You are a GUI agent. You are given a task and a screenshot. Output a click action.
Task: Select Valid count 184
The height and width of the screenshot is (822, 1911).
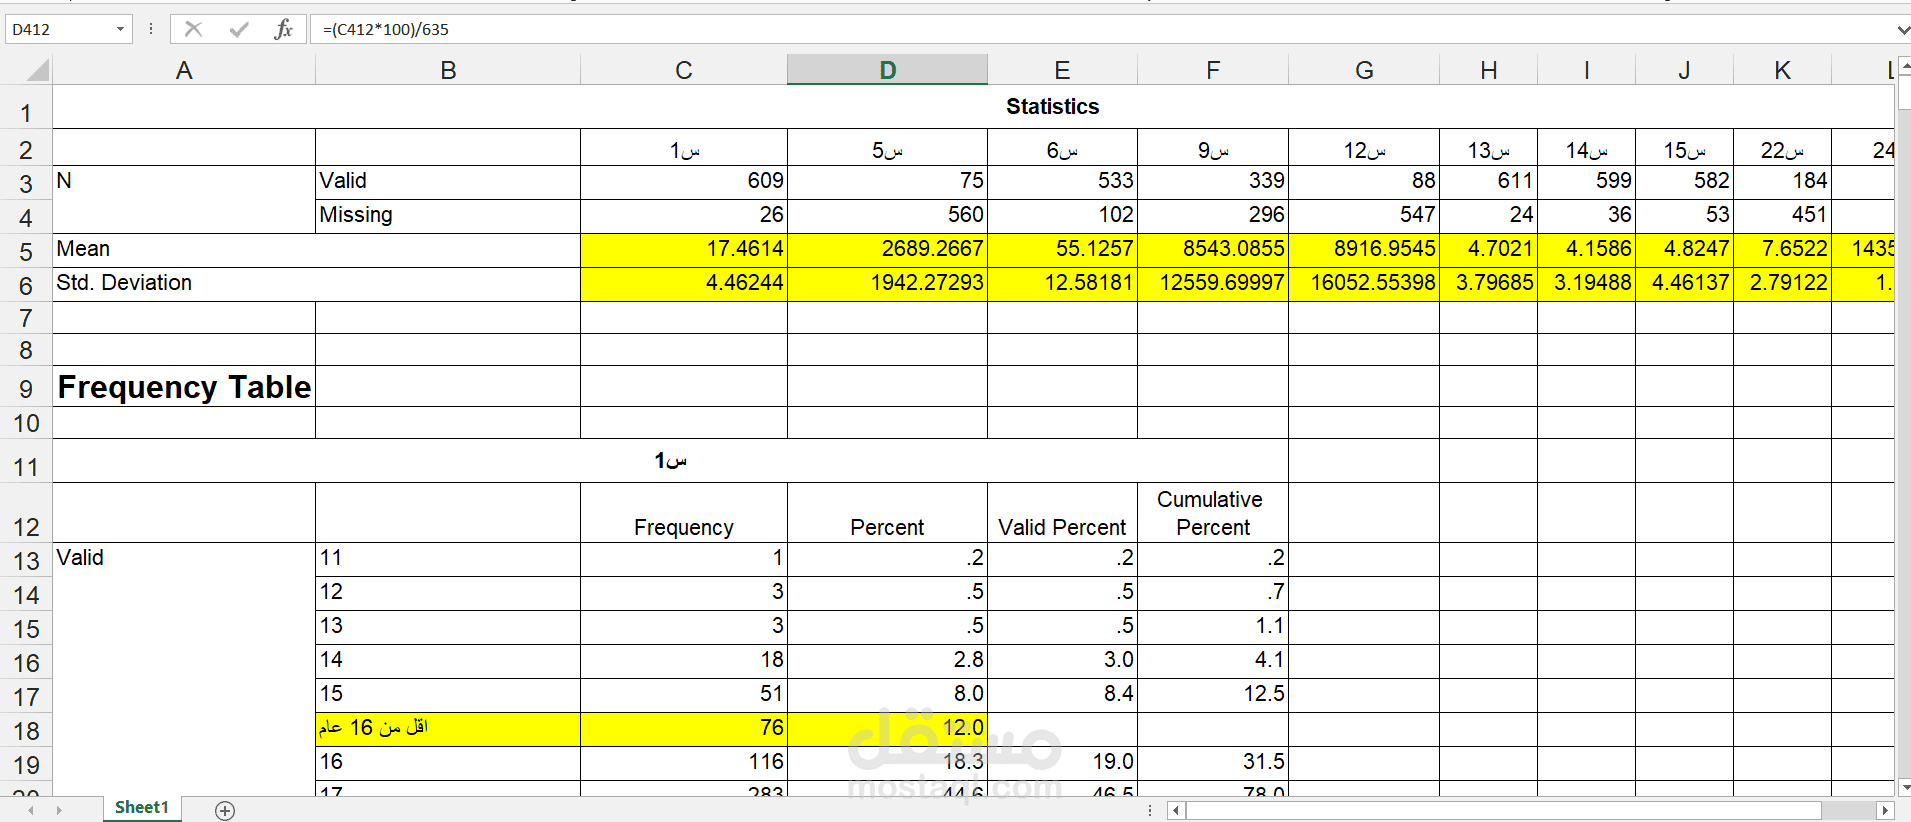tap(1782, 182)
